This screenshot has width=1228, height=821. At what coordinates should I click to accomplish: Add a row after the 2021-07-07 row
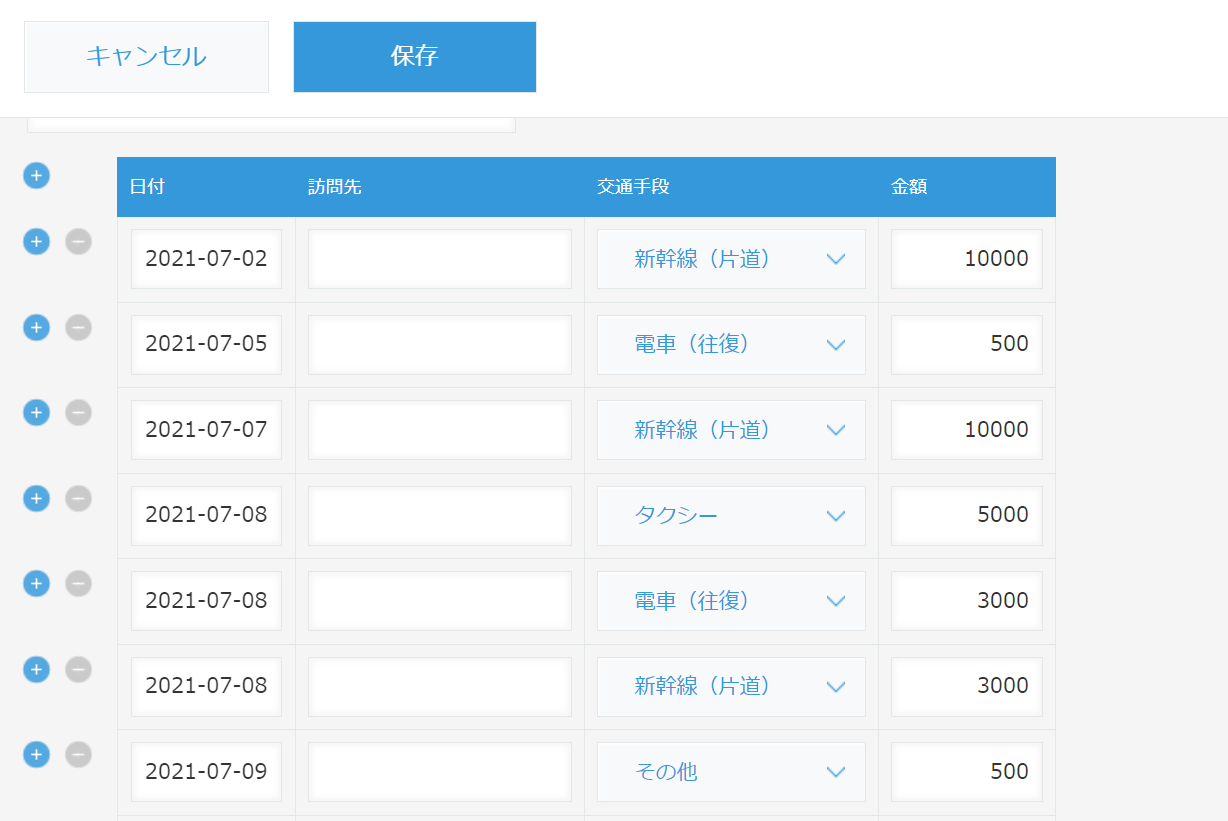36,412
